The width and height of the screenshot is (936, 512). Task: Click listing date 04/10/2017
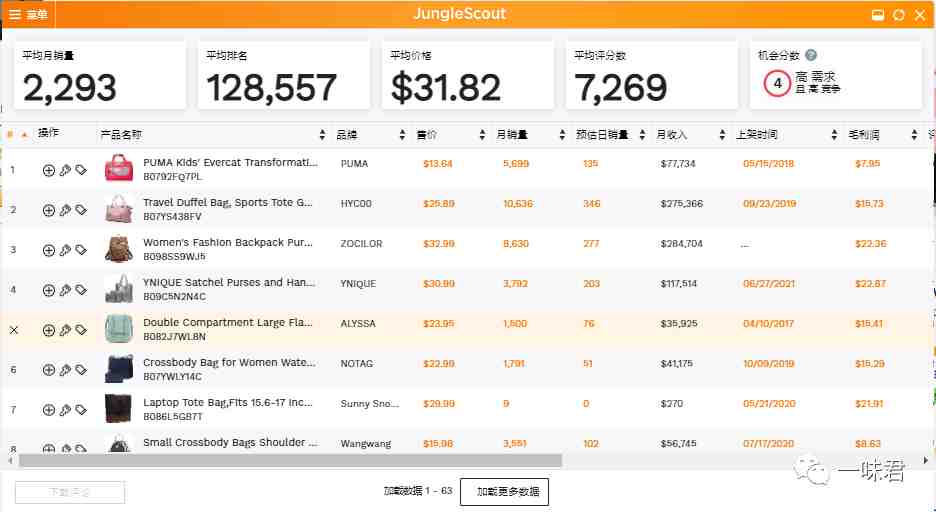coord(768,323)
